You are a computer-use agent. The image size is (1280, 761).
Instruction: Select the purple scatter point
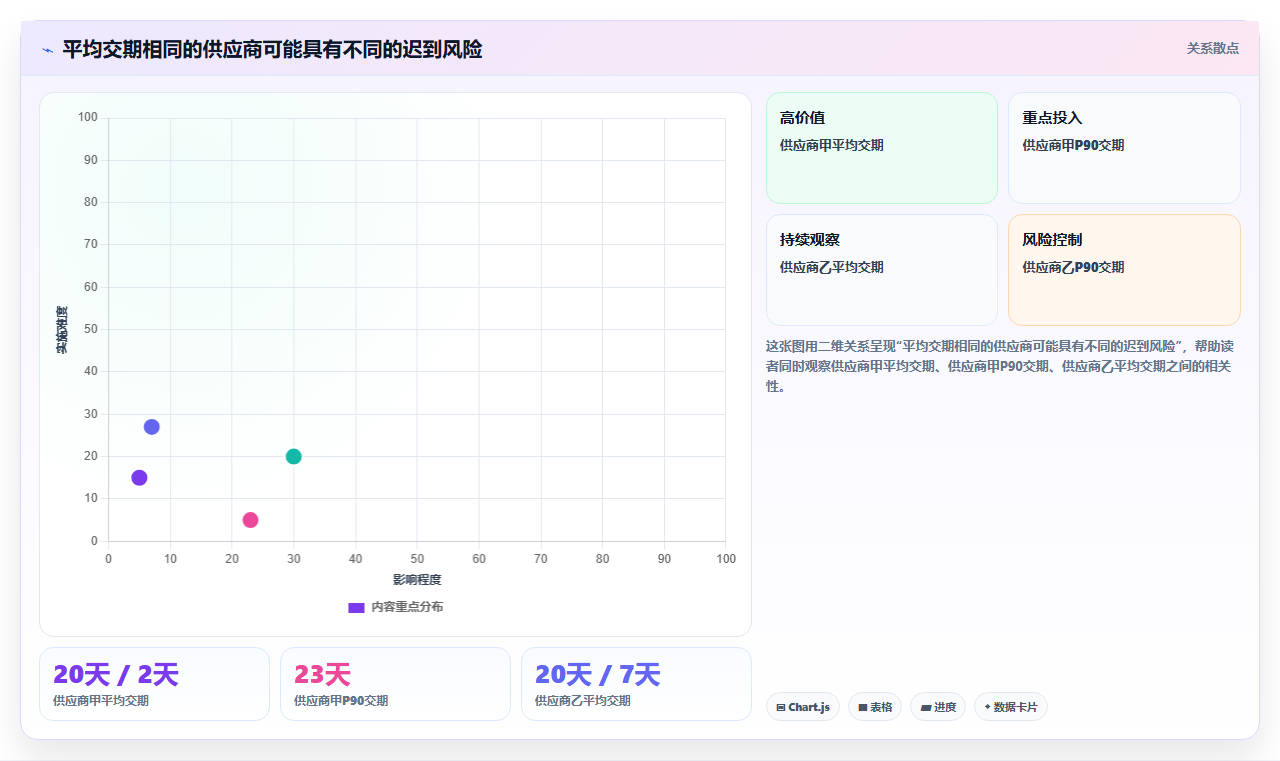click(139, 478)
